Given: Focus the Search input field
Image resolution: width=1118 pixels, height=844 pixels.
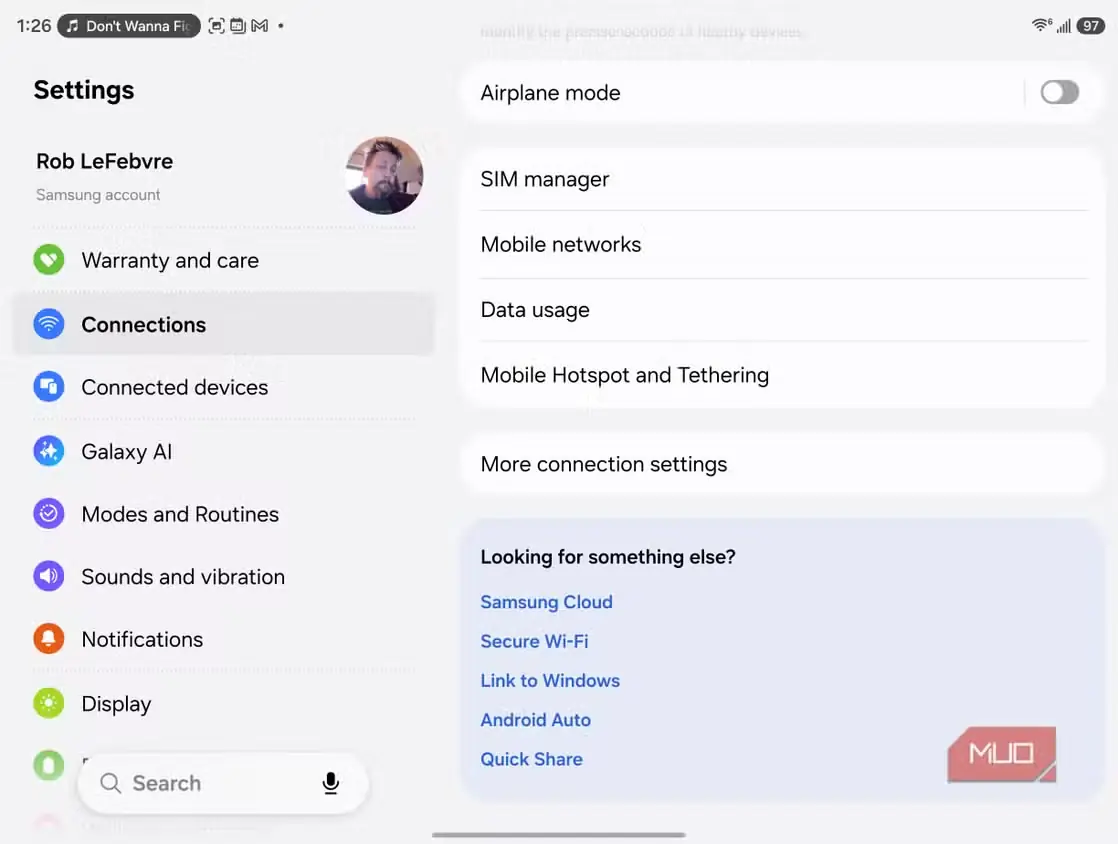Looking at the screenshot, I should (x=223, y=783).
